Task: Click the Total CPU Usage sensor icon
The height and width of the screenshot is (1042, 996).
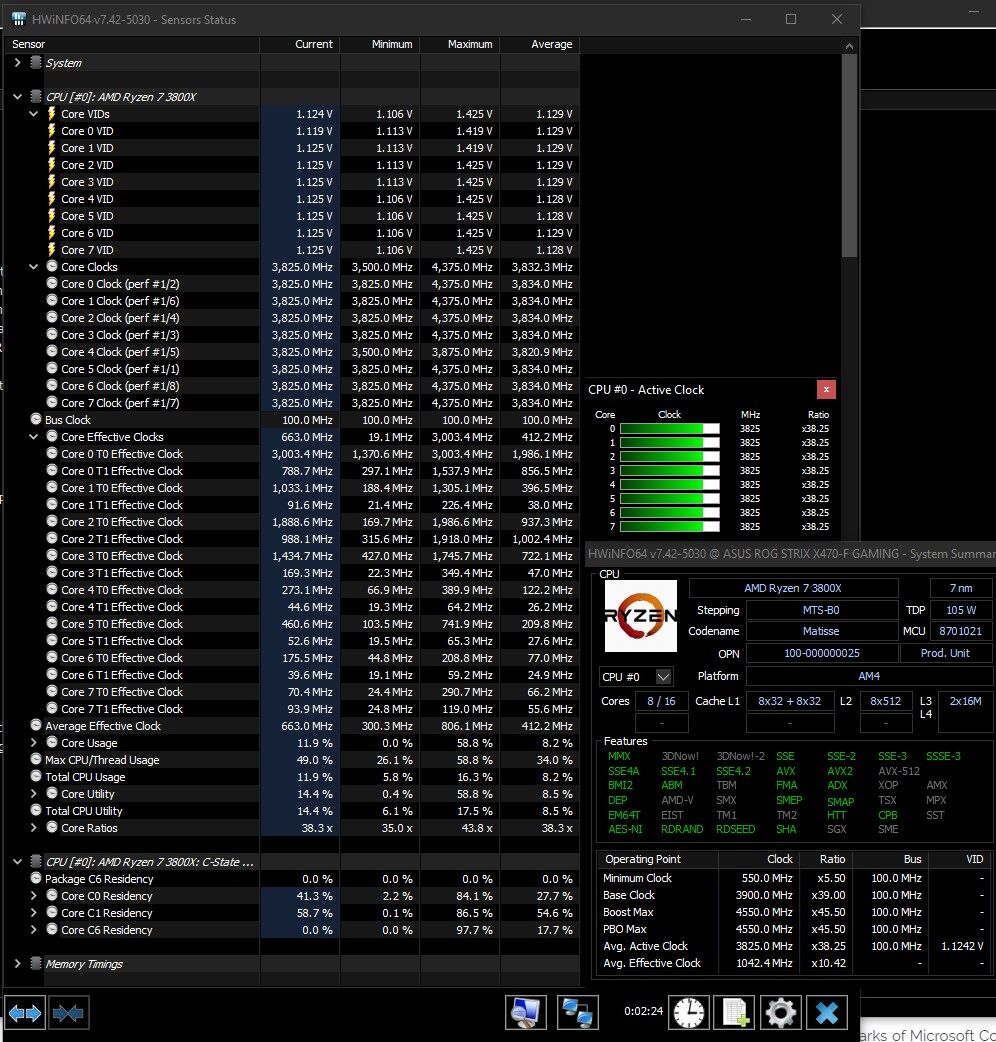Action: [36, 776]
